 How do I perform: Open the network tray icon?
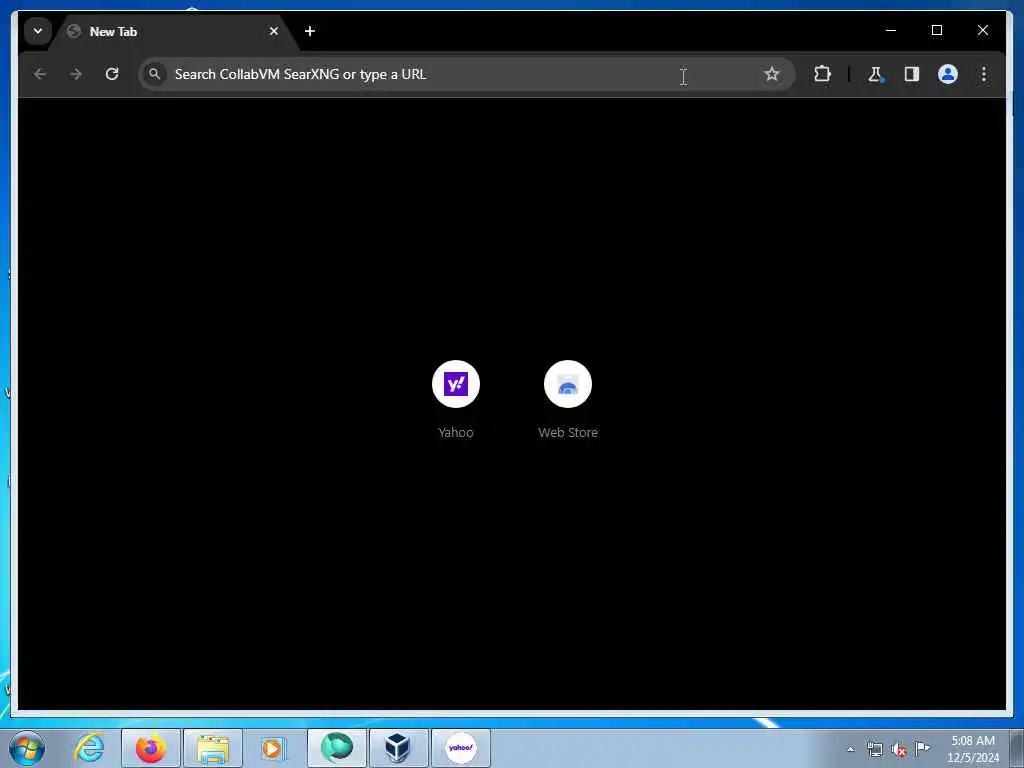click(874, 750)
